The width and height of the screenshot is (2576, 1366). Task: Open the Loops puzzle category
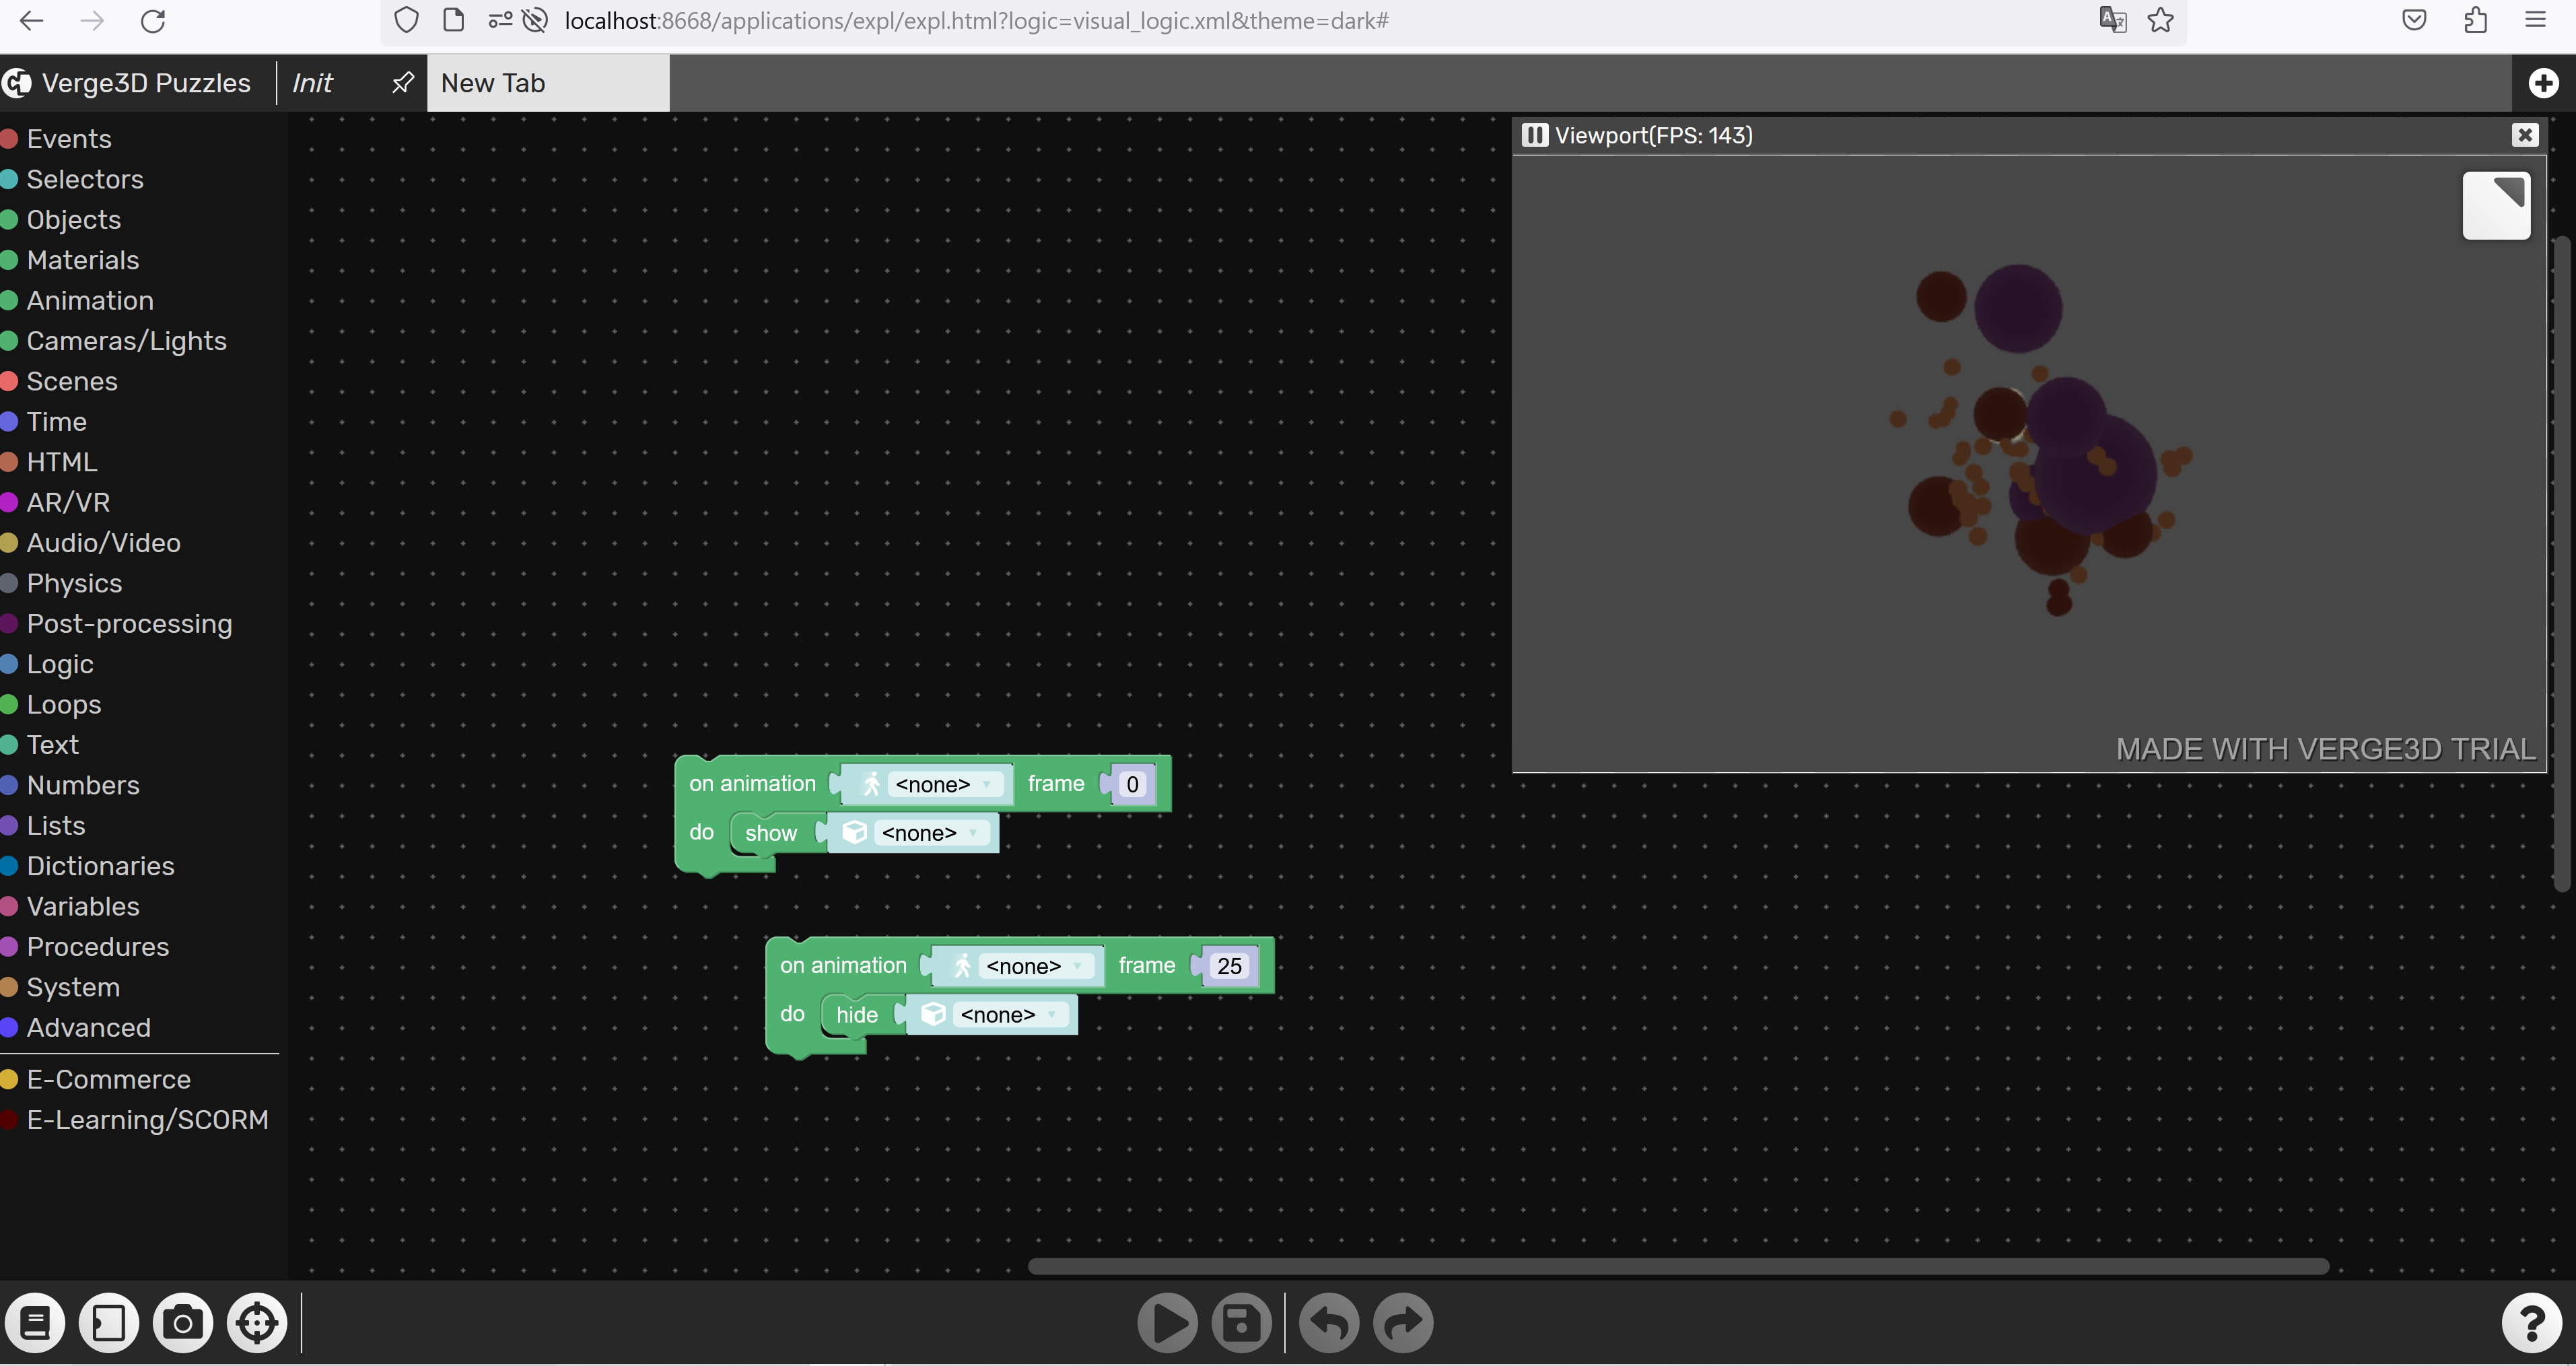(64, 704)
